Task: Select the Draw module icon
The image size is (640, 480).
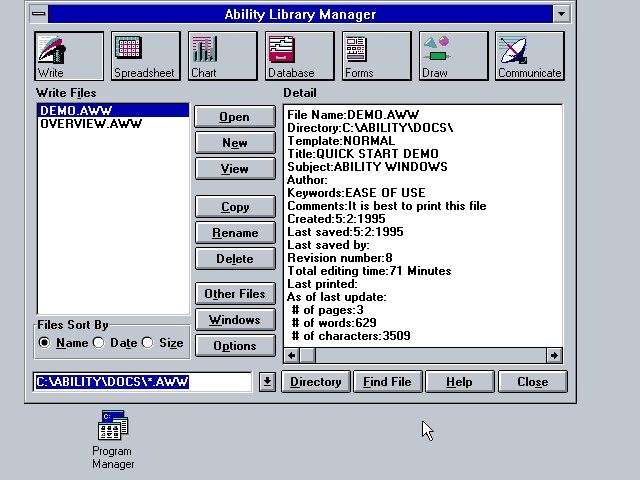Action: pos(453,56)
